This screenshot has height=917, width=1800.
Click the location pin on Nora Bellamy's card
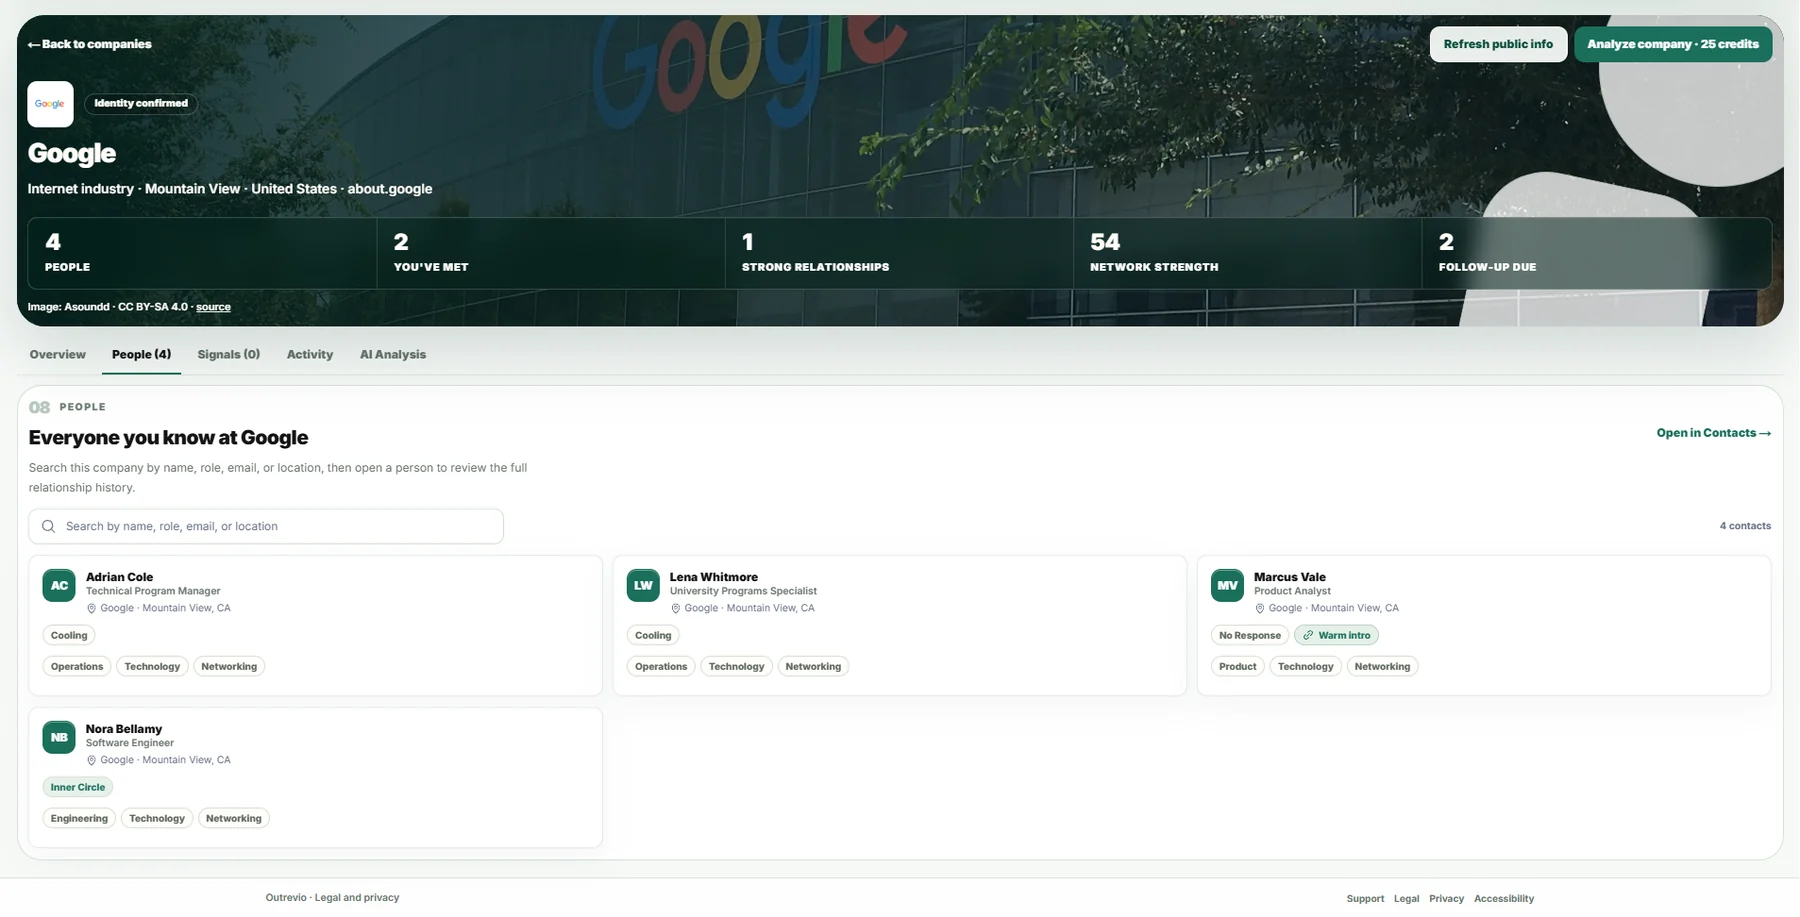pyautogui.click(x=91, y=760)
